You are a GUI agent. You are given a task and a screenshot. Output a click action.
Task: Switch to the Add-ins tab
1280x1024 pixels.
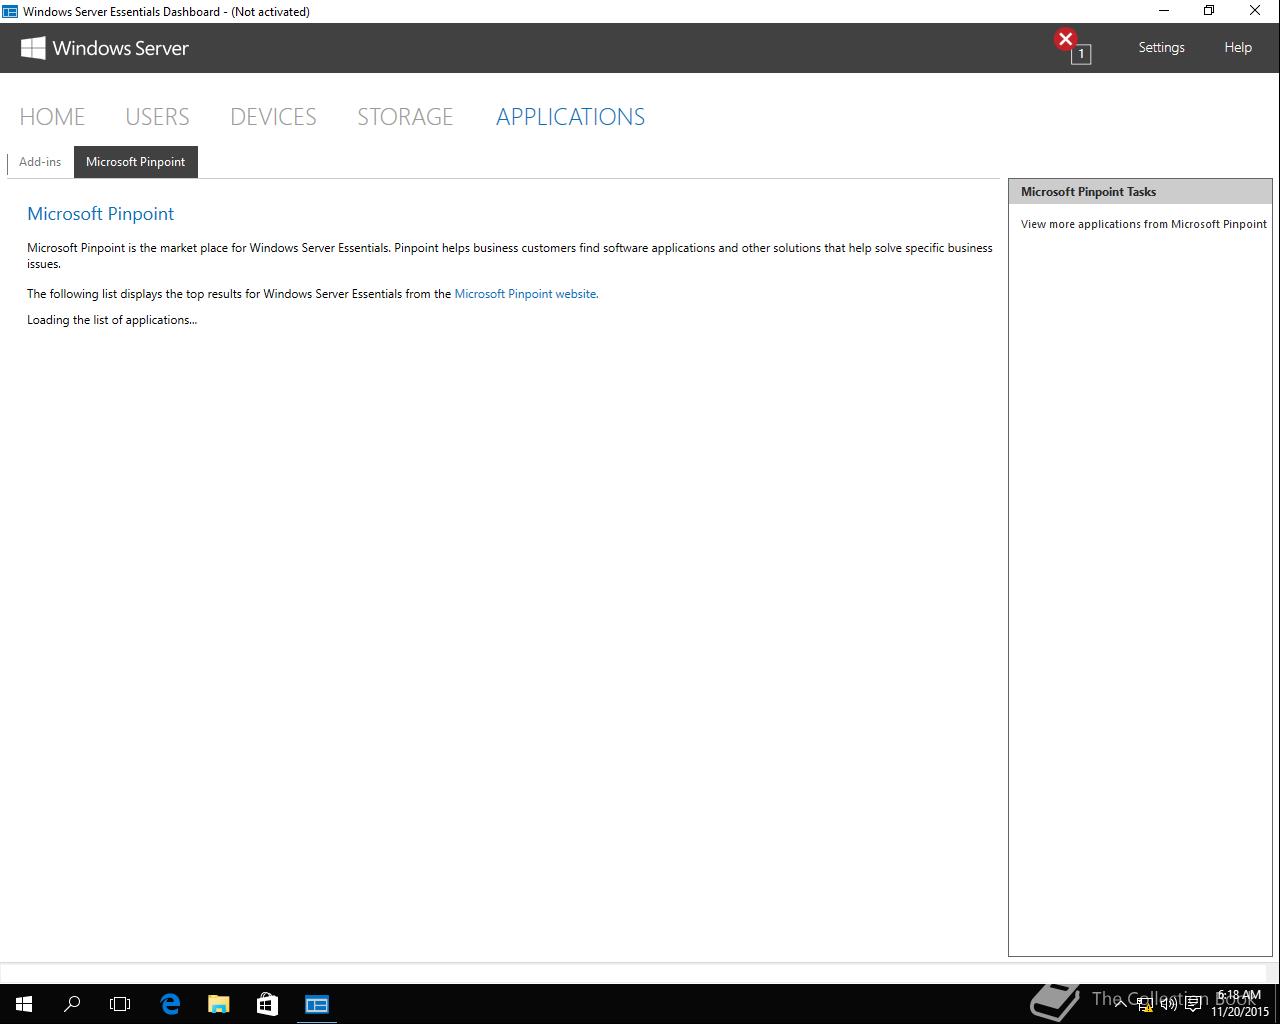click(x=40, y=162)
